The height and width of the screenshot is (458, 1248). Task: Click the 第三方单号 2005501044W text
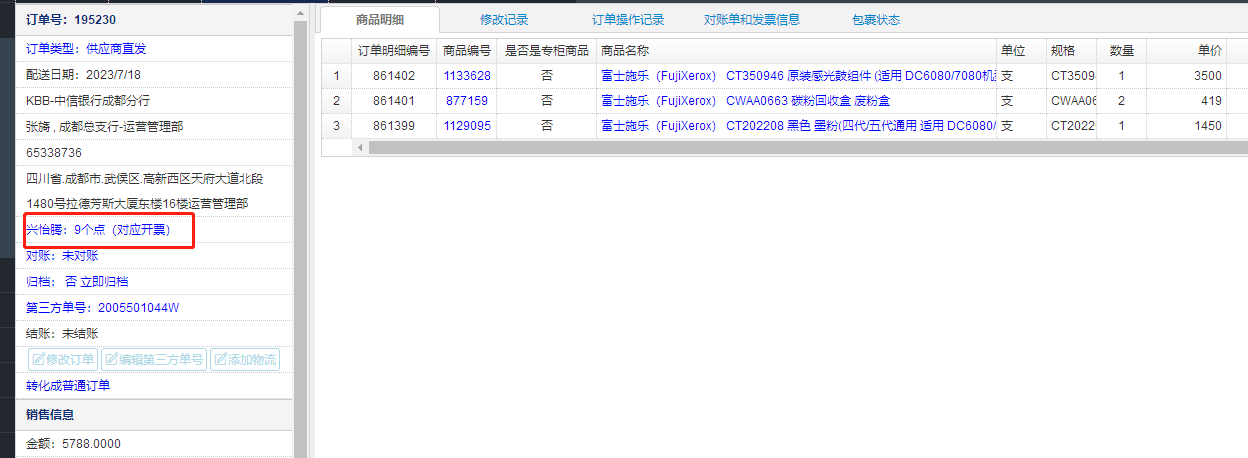coord(102,308)
